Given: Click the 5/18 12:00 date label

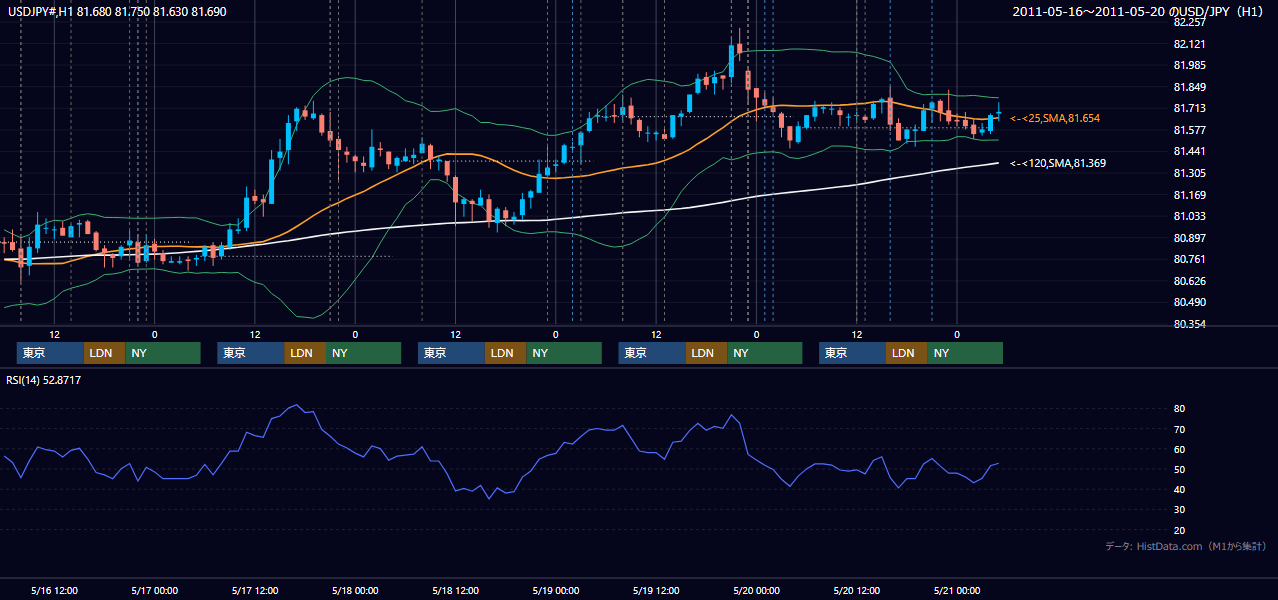Looking at the screenshot, I should click(456, 590).
